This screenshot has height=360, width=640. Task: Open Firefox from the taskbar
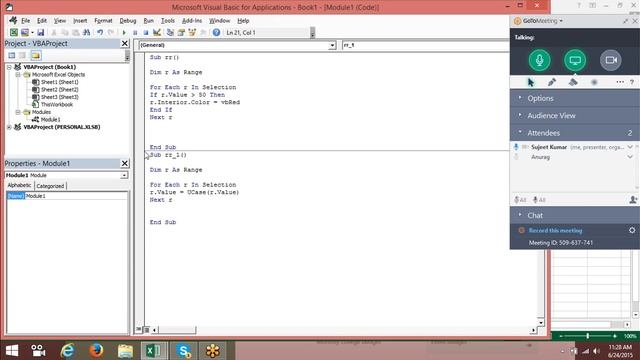click(96, 351)
